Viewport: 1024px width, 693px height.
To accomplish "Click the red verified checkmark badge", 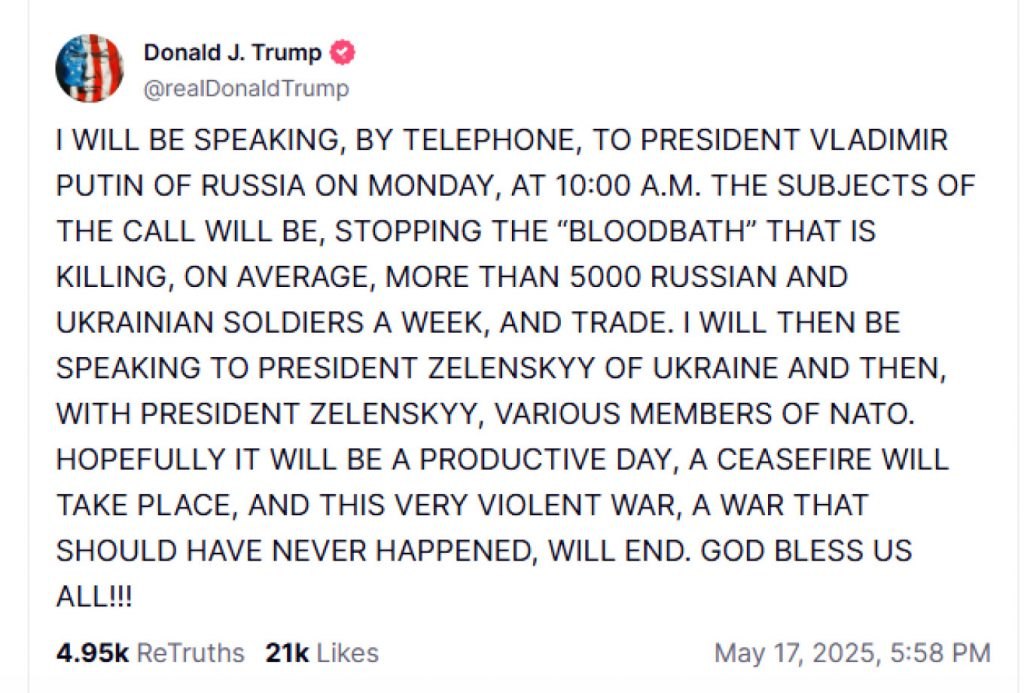I will [x=342, y=53].
